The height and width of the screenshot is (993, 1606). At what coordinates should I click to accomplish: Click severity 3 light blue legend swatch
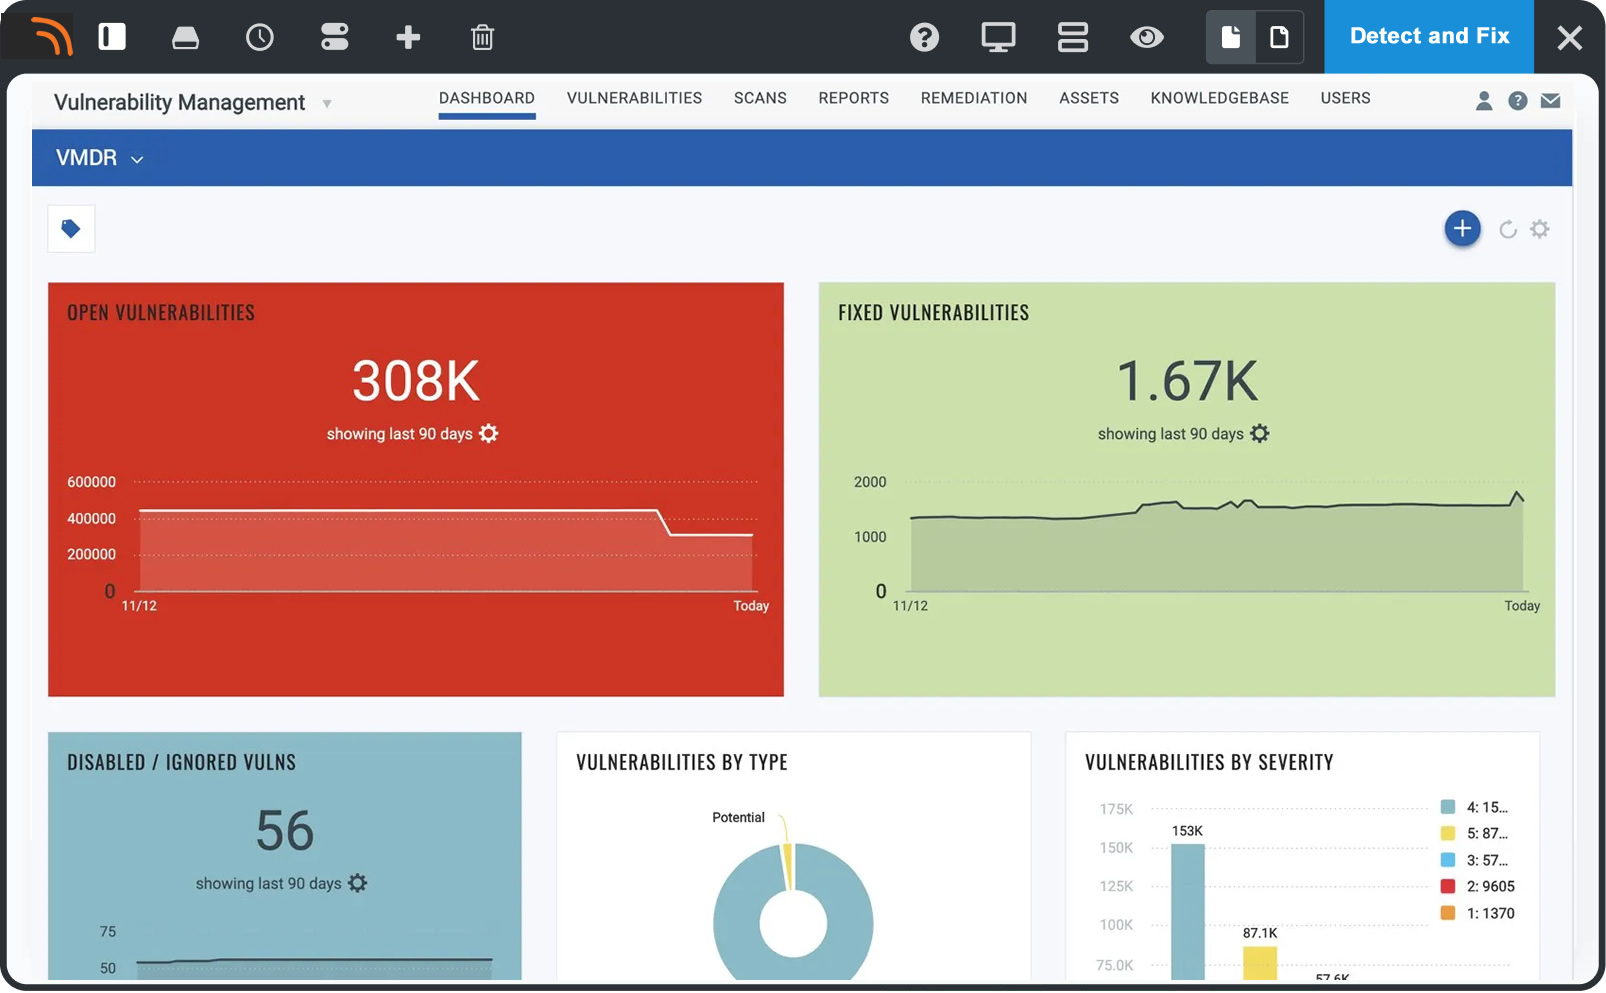1447,860
